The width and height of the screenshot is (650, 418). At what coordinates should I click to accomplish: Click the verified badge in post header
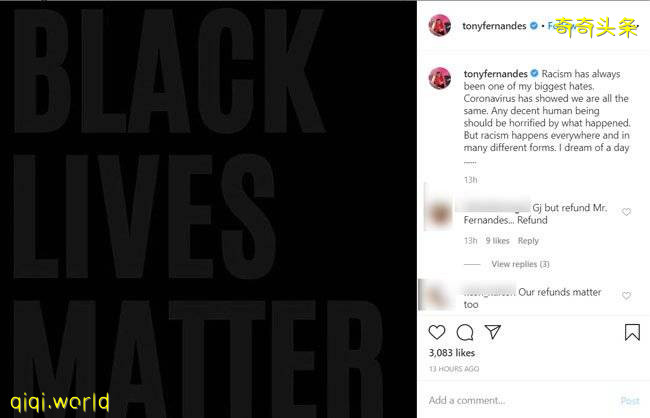coord(534,26)
